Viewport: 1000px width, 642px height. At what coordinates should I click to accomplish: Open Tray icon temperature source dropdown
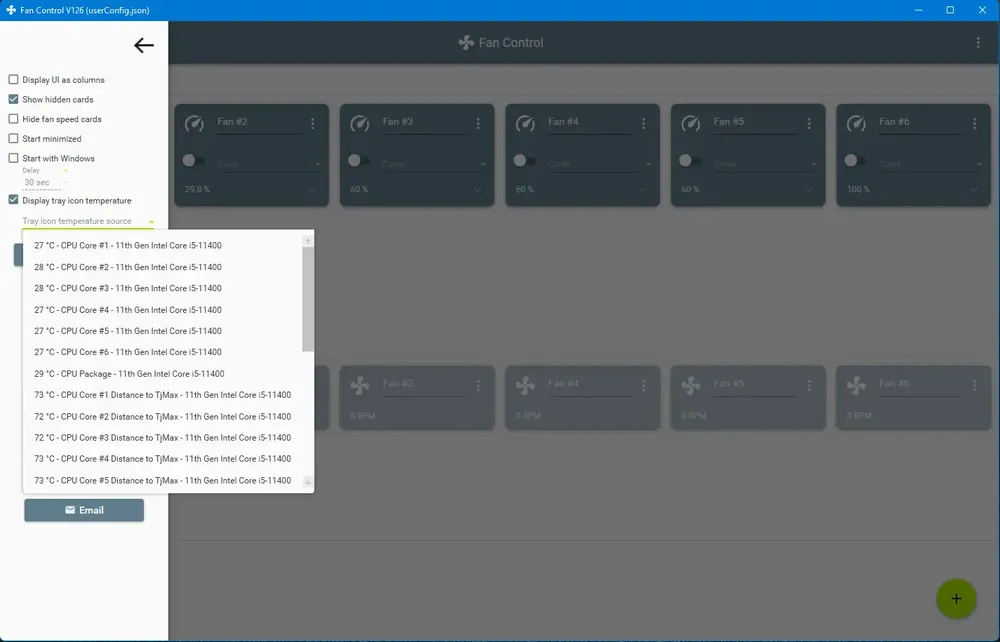[88, 221]
